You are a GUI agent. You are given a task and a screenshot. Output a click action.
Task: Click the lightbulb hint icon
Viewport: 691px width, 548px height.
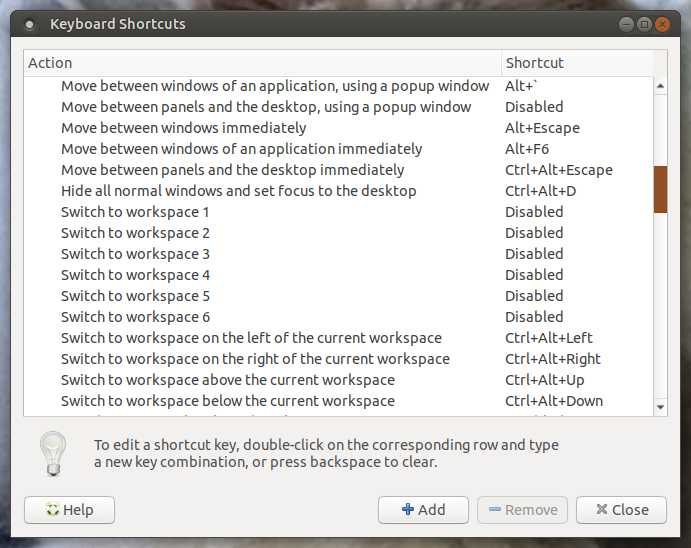click(53, 454)
